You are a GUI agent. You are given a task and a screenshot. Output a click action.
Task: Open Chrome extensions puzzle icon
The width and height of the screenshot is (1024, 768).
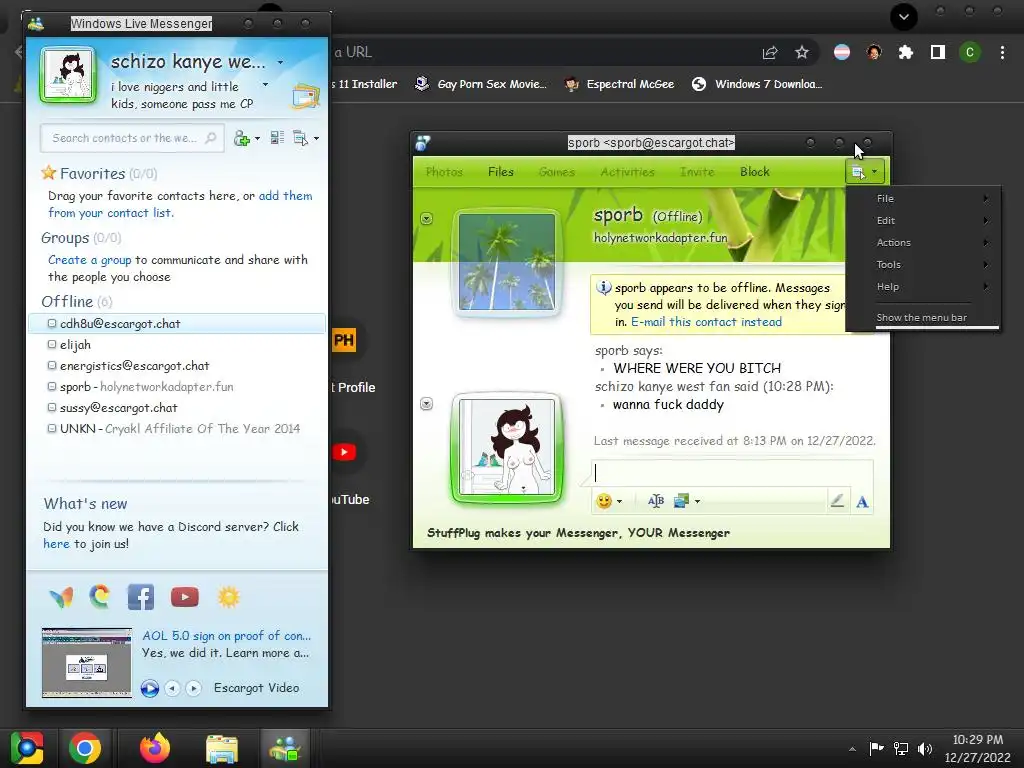(906, 52)
